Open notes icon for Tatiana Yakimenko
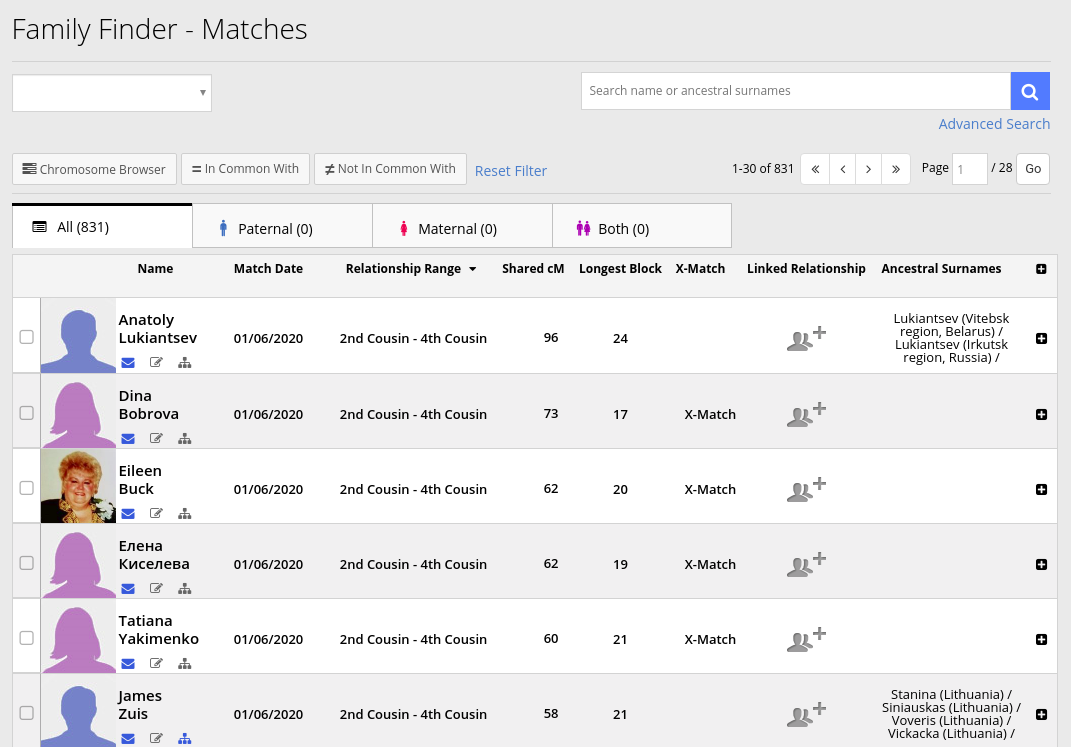Screen dimensions: 1071x747 (156, 664)
